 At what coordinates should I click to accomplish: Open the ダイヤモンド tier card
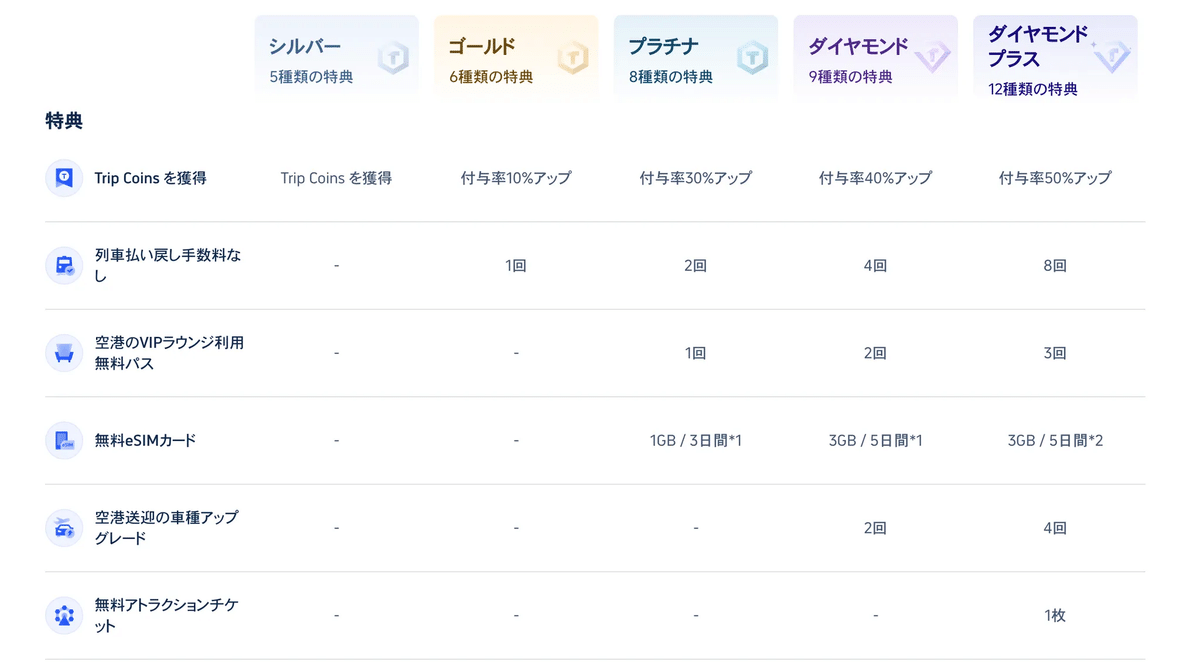[x=875, y=58]
